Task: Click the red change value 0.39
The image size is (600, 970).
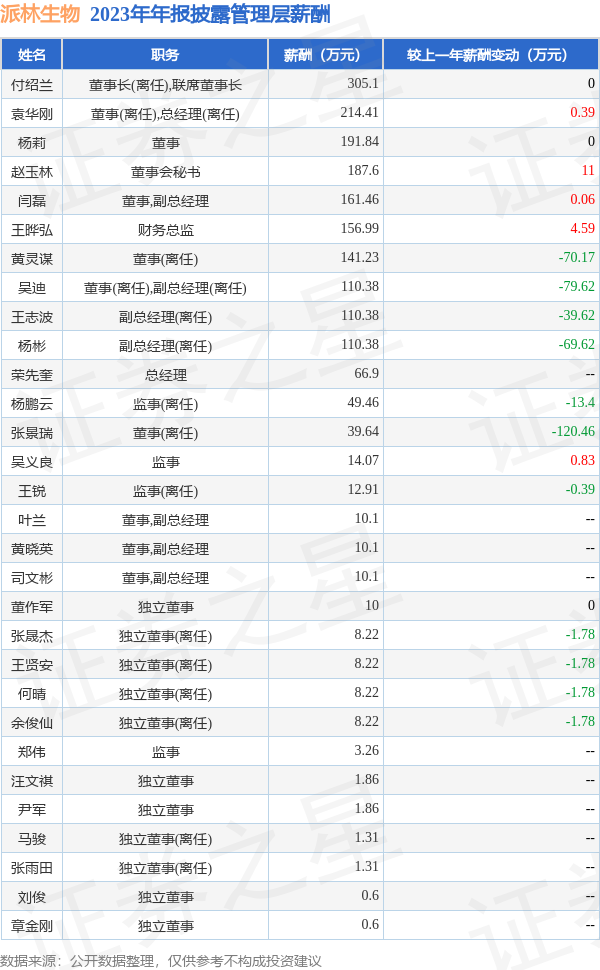Action: click(582, 112)
